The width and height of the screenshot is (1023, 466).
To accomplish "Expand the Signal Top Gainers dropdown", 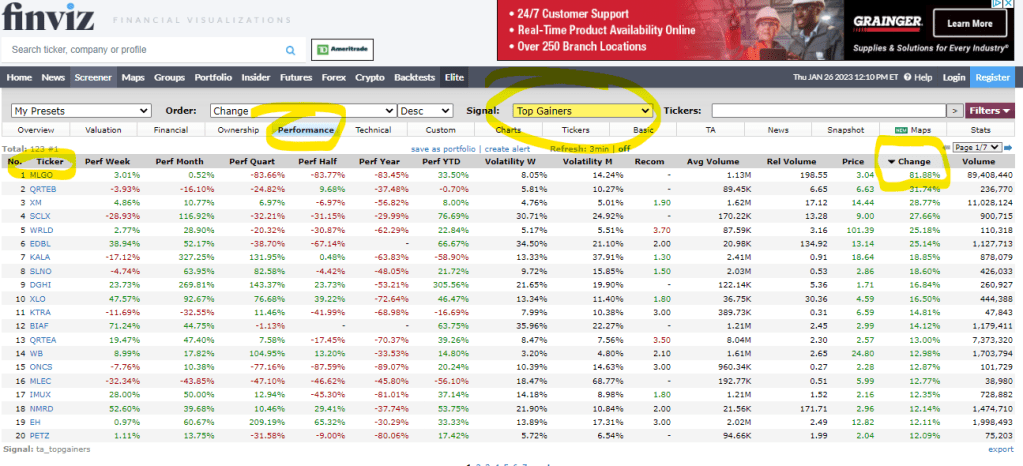I will [582, 110].
